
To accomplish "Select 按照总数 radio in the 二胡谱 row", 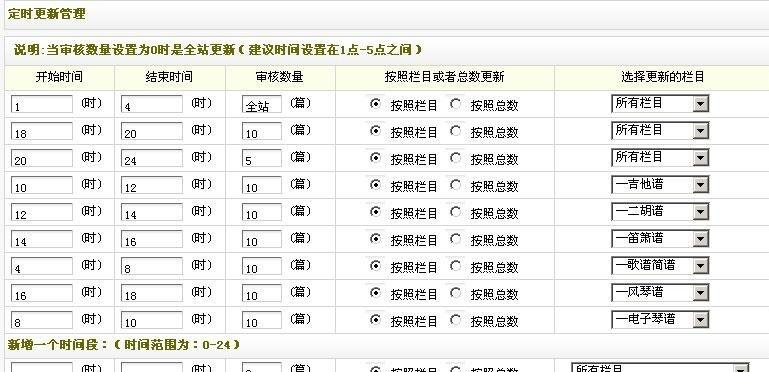I will 456,211.
